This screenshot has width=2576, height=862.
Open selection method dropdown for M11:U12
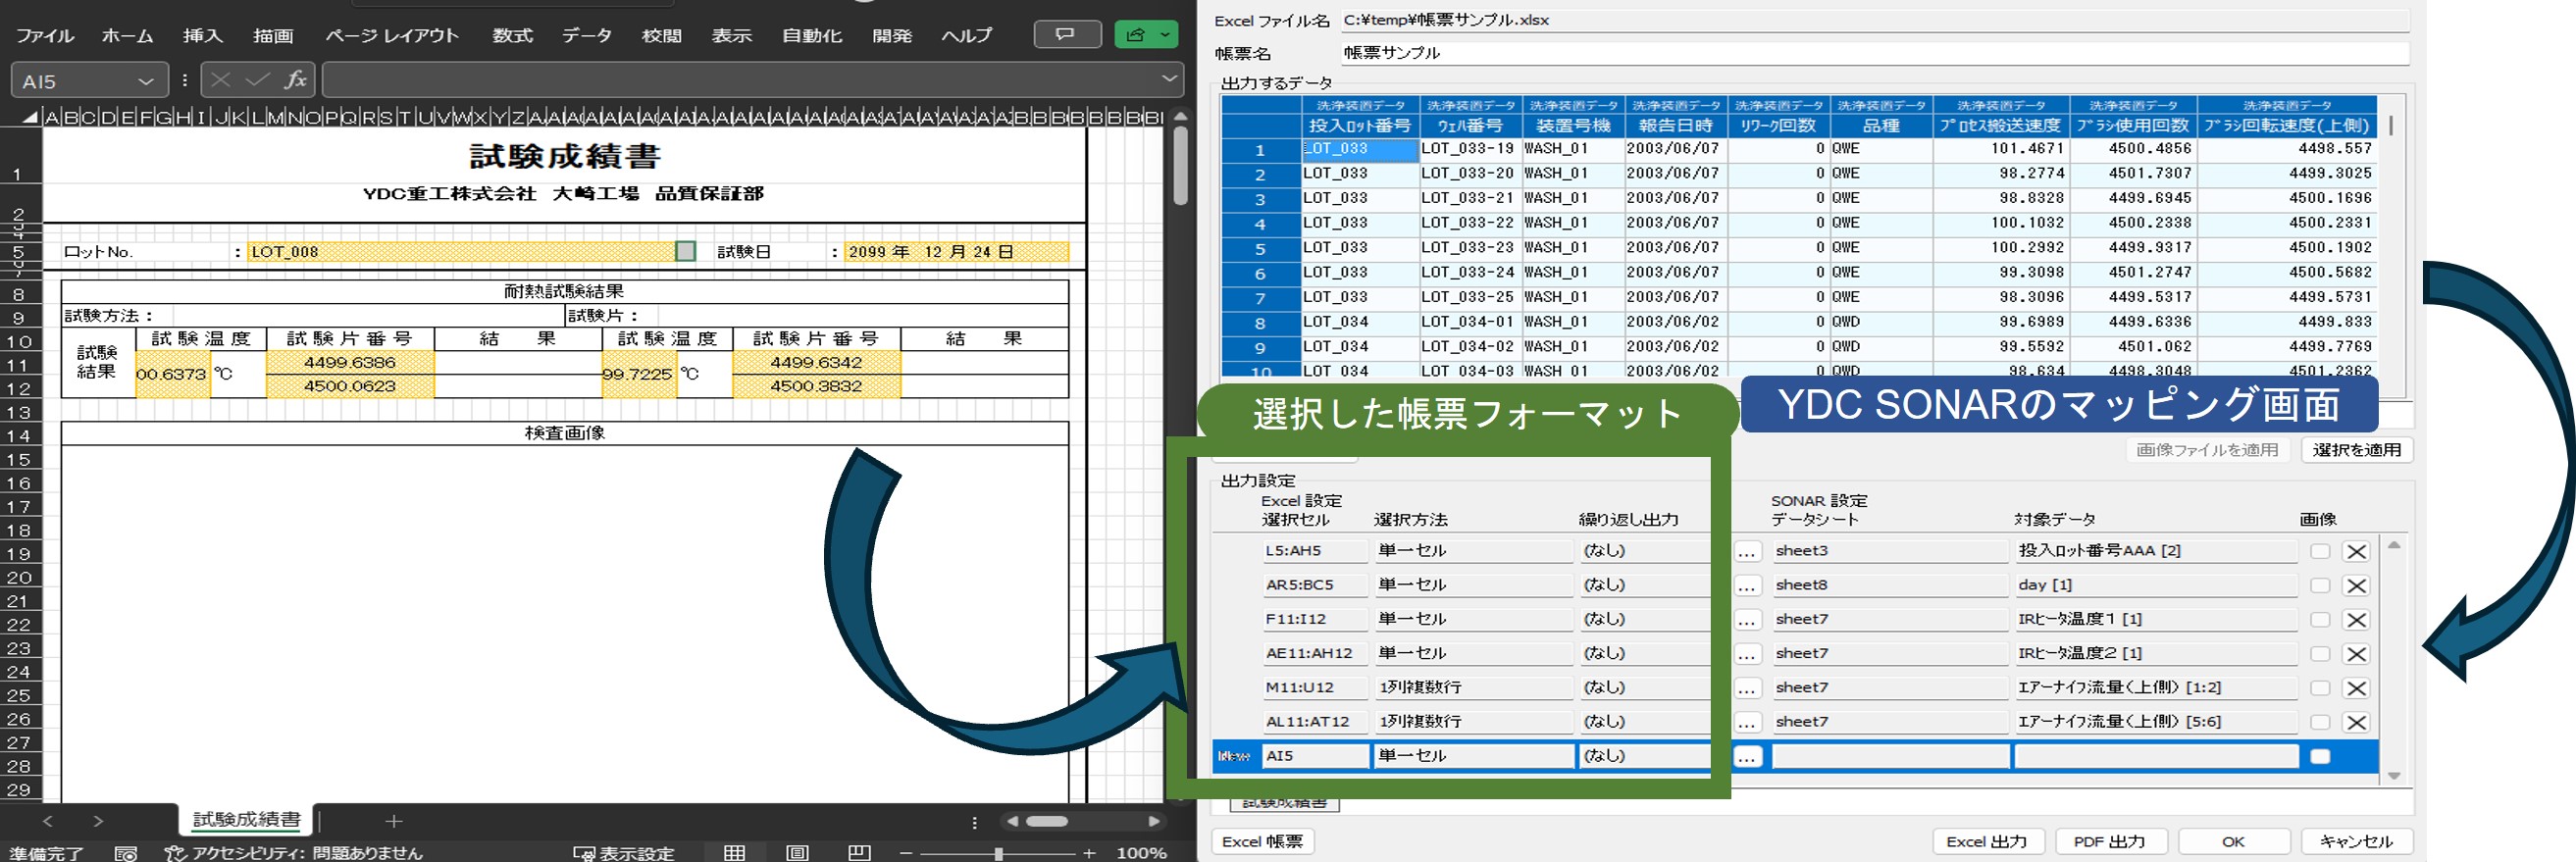[x=1473, y=687]
